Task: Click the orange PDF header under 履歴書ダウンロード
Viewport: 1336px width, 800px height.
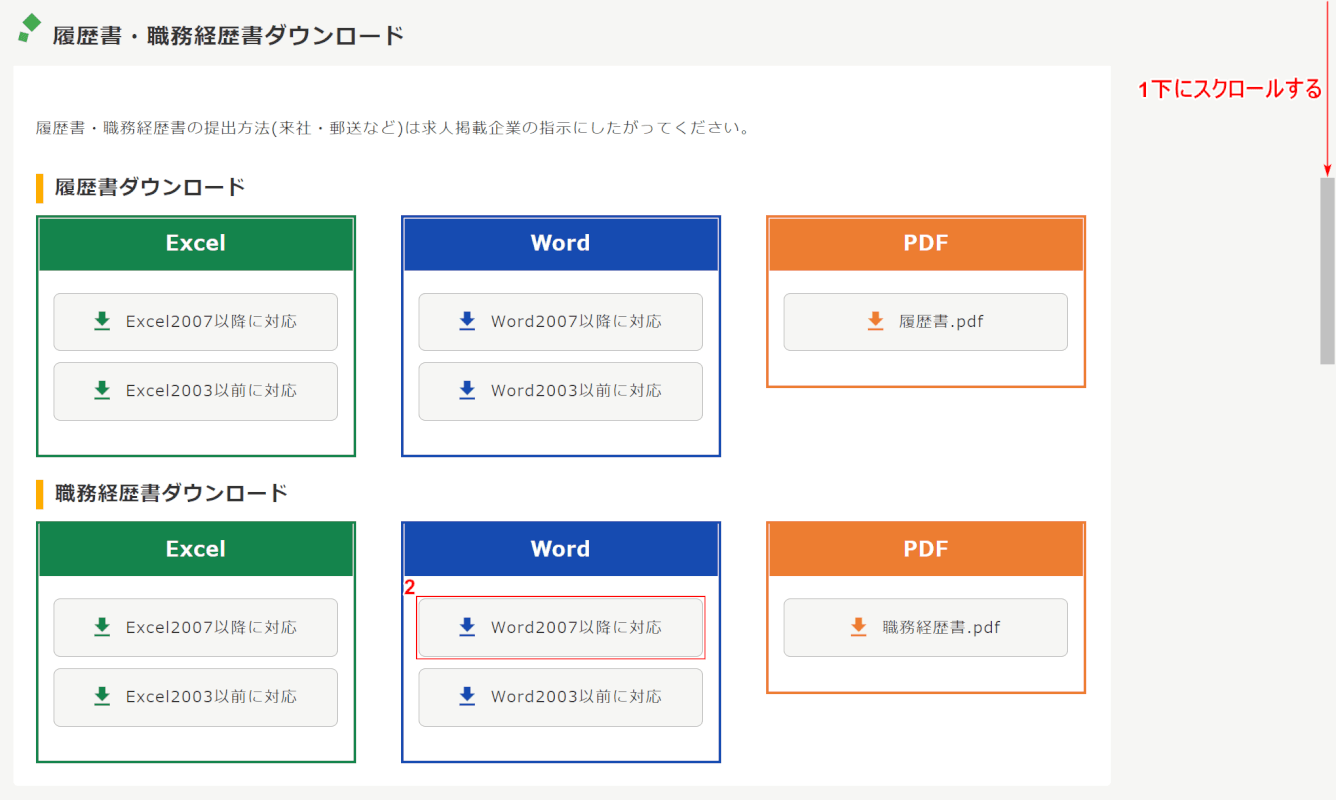Action: point(925,244)
